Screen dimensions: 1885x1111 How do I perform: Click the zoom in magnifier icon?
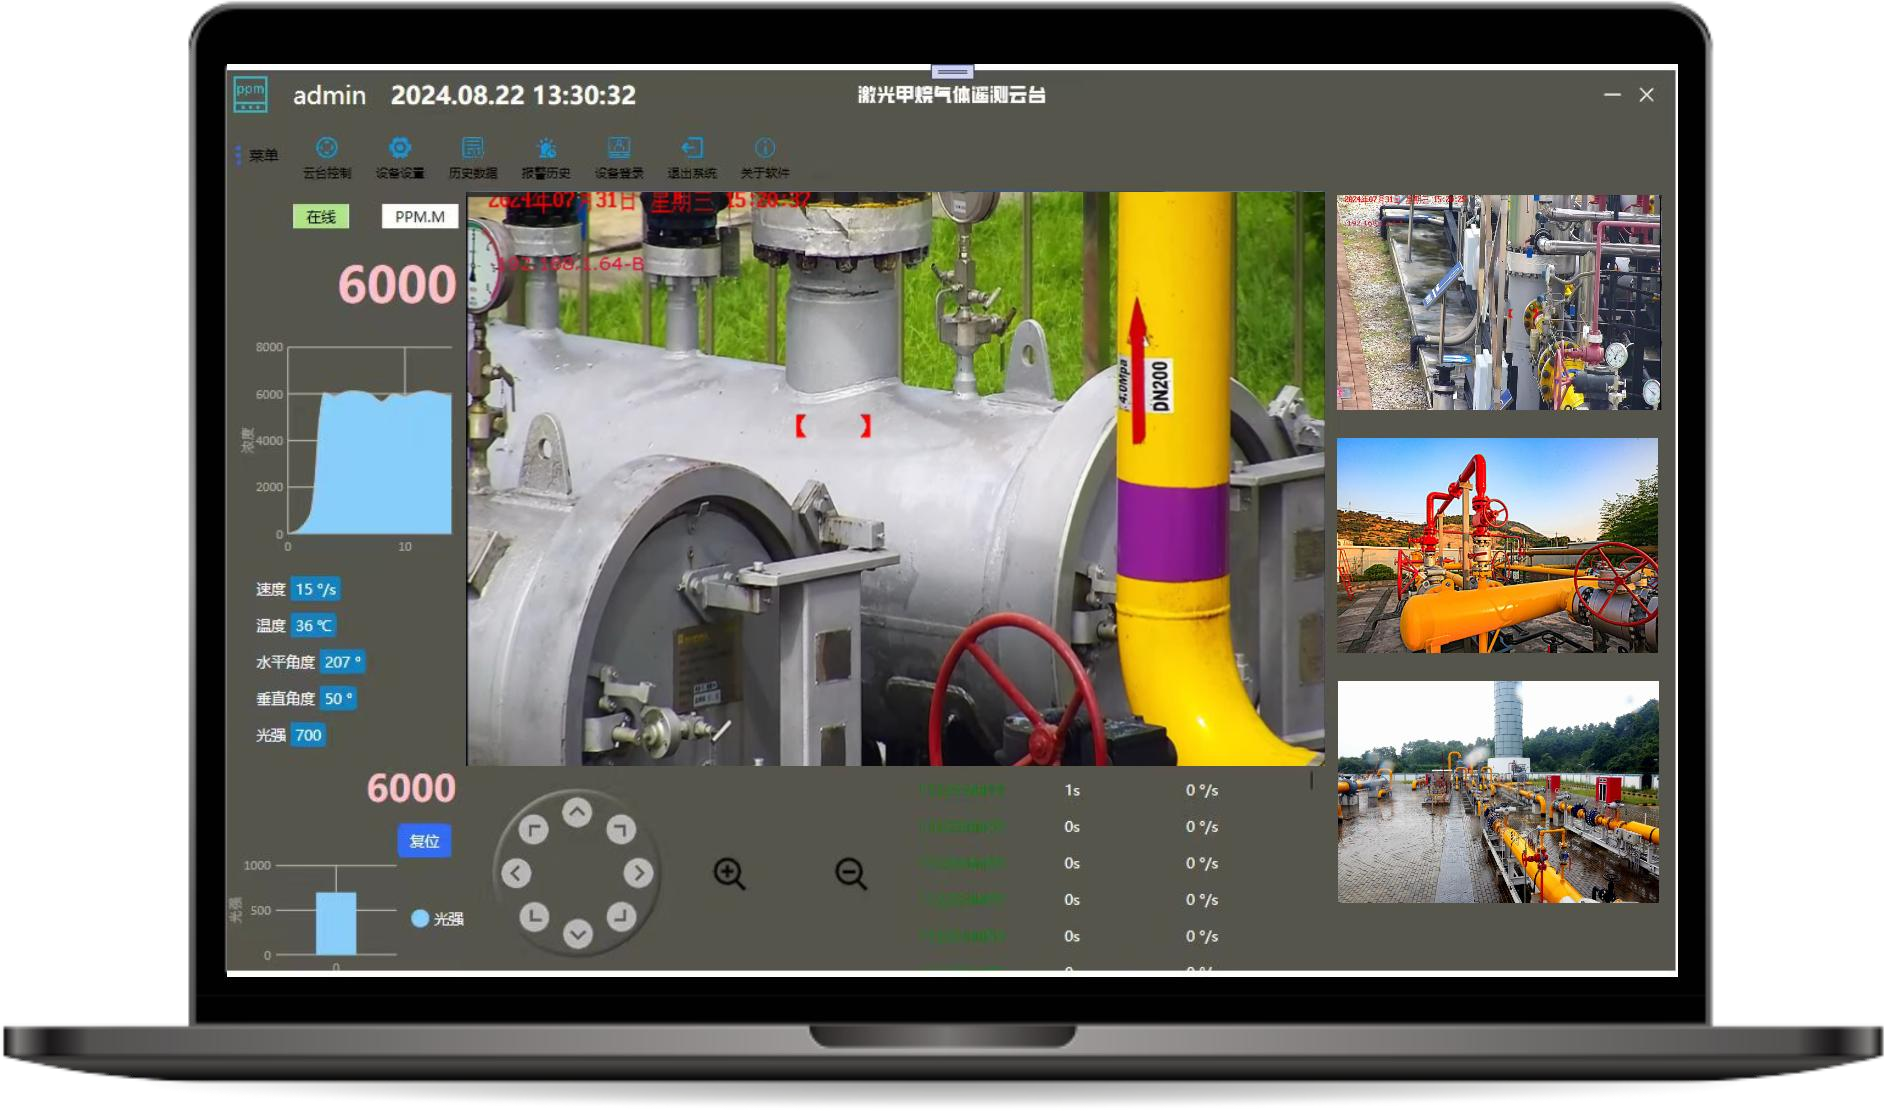(729, 873)
